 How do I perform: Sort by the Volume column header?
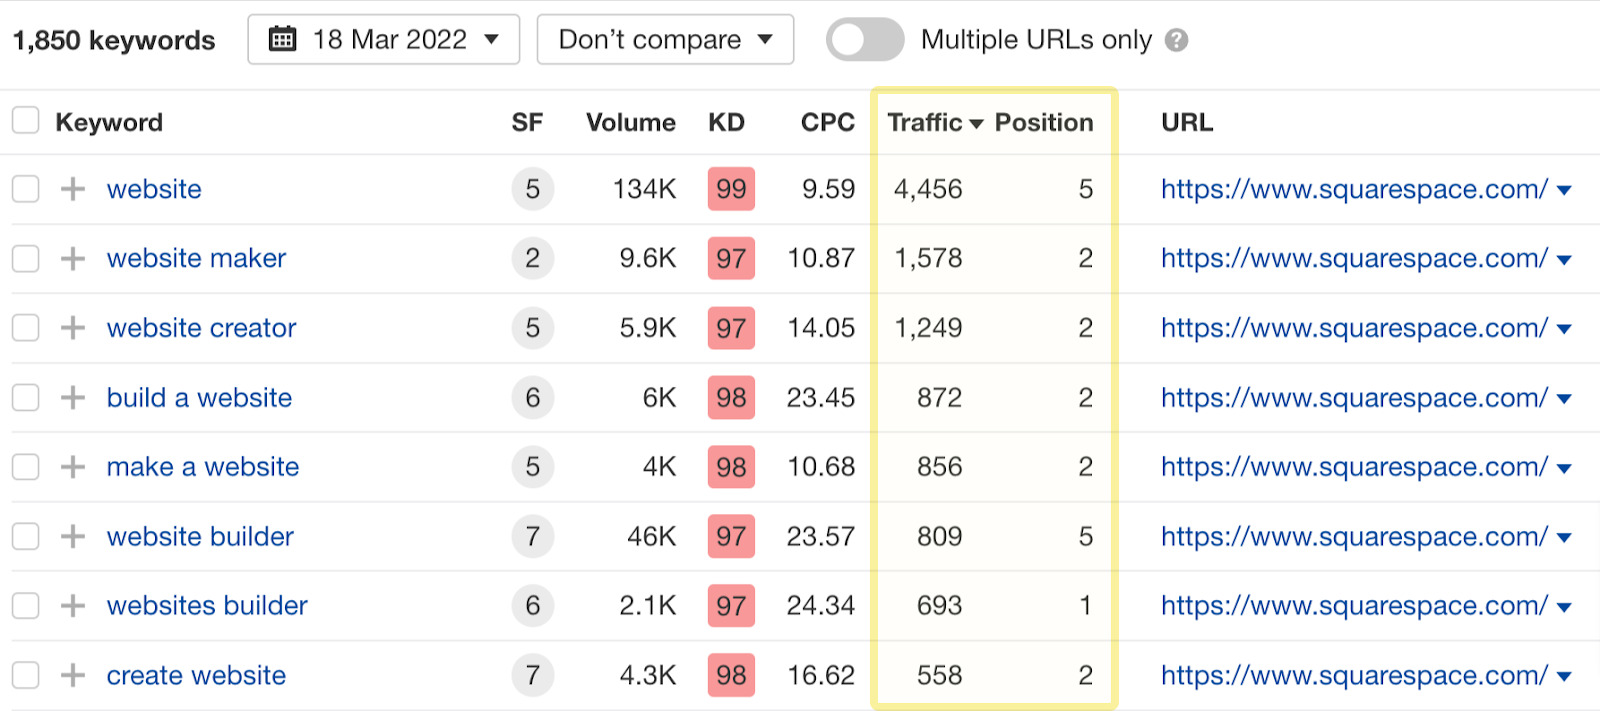pos(630,123)
